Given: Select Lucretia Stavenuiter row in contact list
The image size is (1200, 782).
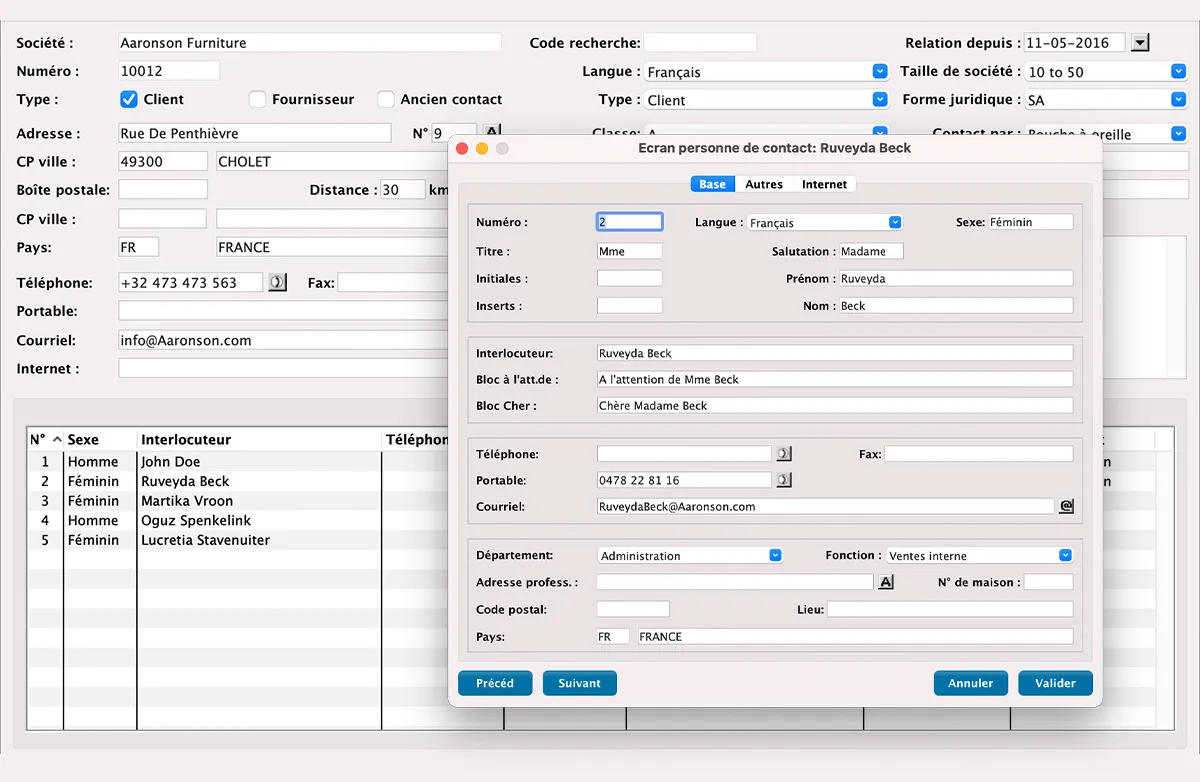Looking at the screenshot, I should point(205,540).
